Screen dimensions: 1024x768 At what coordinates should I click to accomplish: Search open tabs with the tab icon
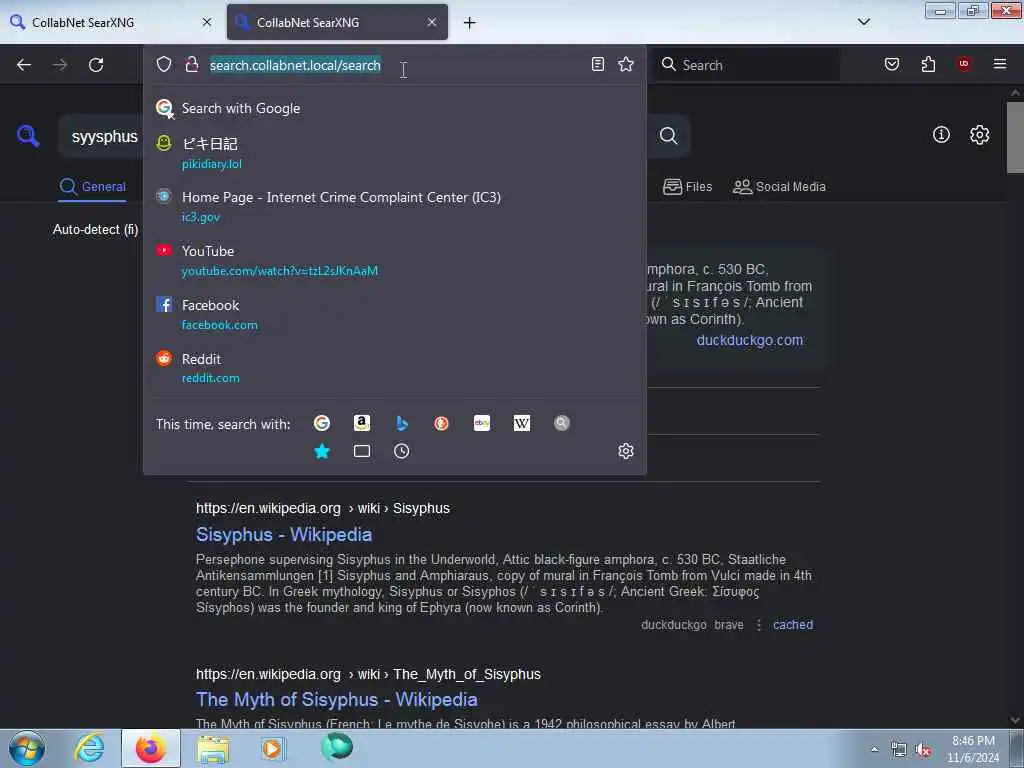point(362,451)
